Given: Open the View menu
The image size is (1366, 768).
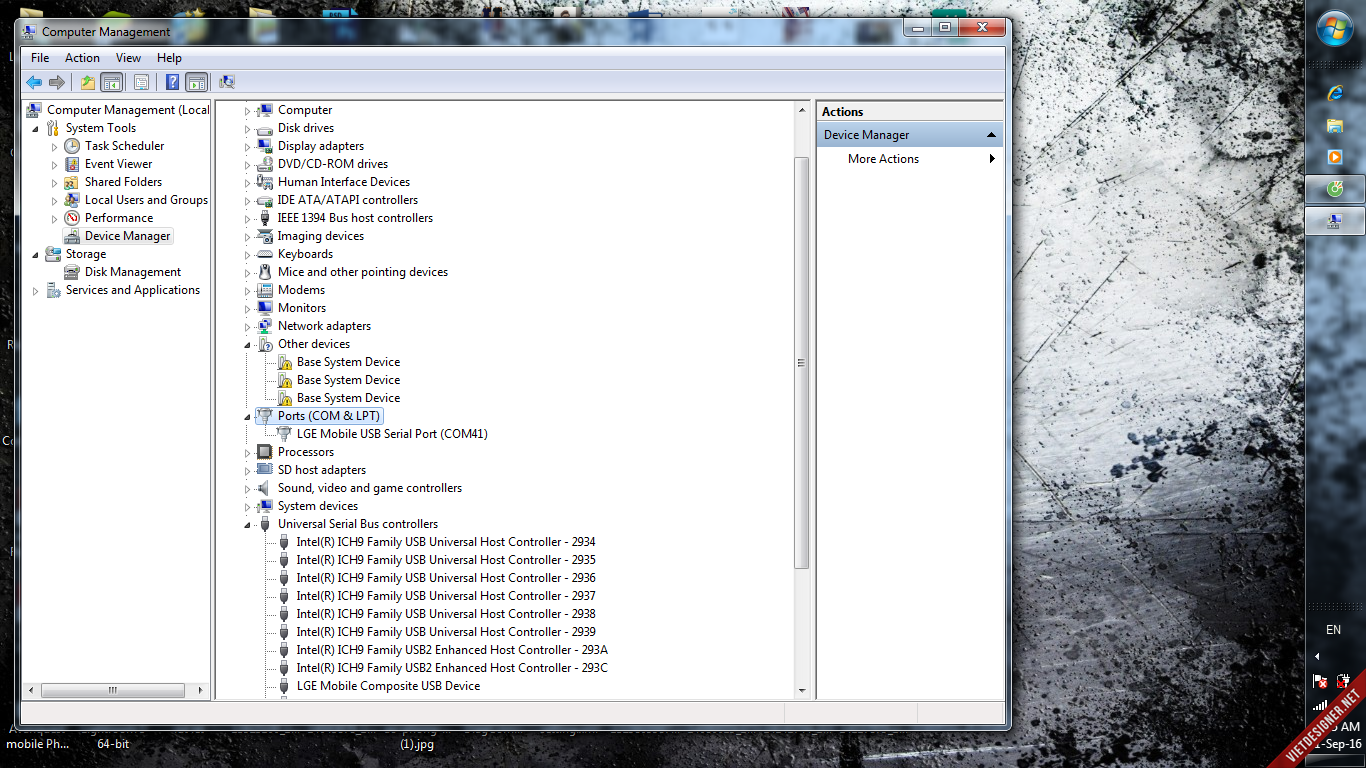Looking at the screenshot, I should coord(128,58).
